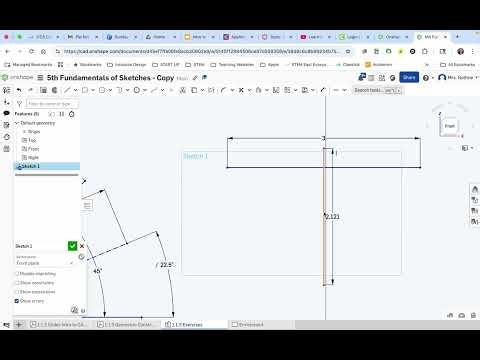Click the 45° angle dimension
The image size is (480, 360).
click(x=97, y=271)
